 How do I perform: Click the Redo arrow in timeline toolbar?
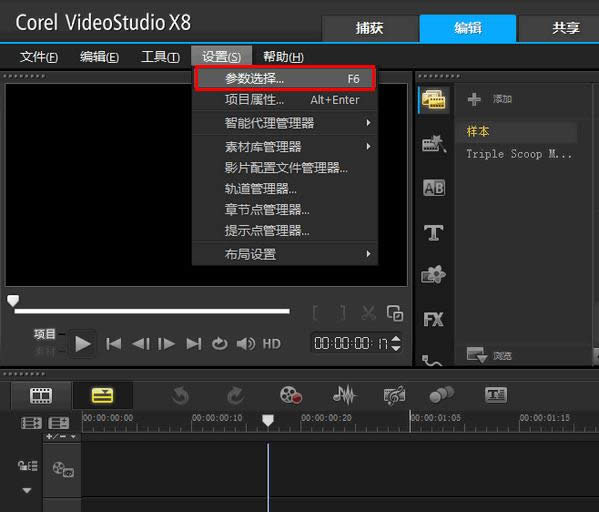tap(235, 395)
